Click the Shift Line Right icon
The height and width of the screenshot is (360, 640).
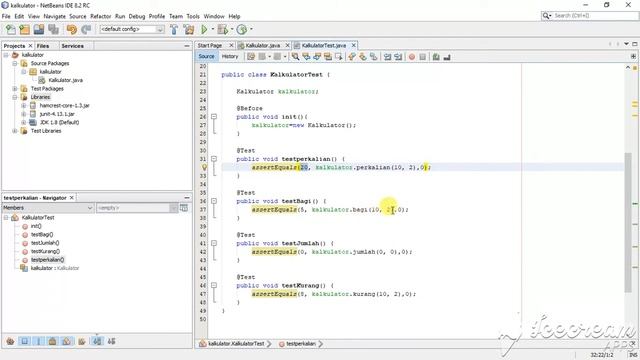398,57
